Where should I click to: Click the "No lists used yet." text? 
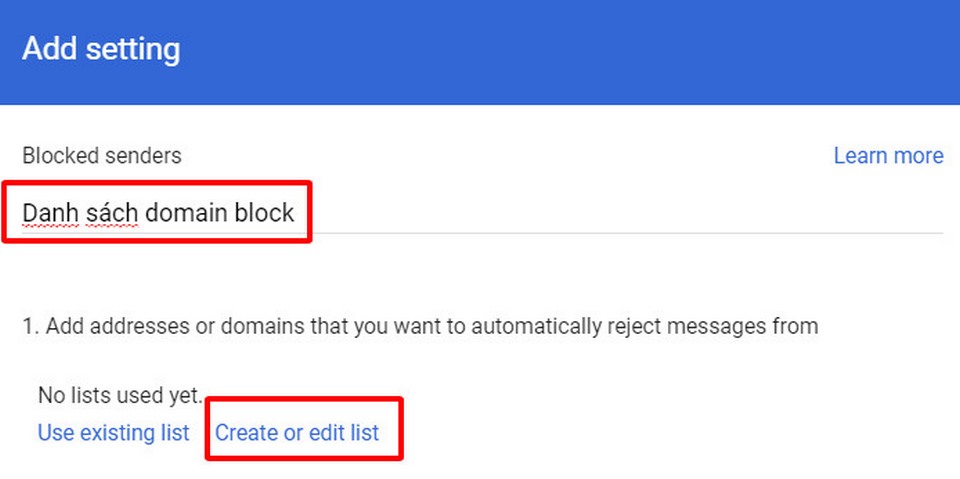(x=120, y=395)
